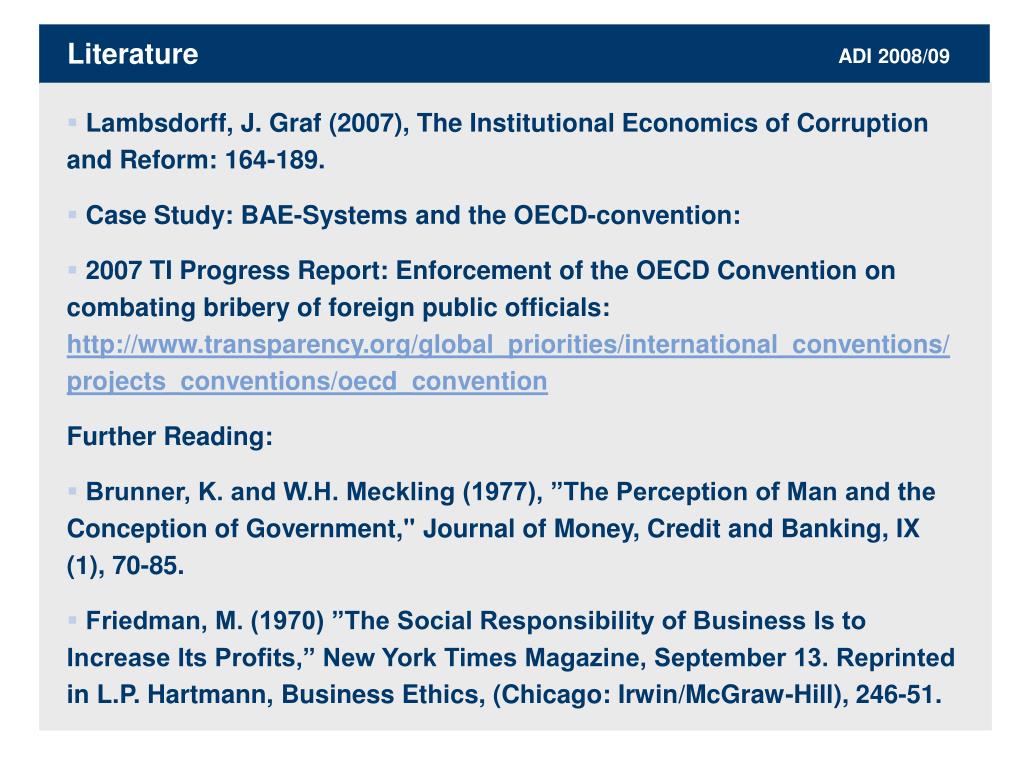Select the ADI 2008/09 header label
The image size is (1024, 768).
point(893,56)
